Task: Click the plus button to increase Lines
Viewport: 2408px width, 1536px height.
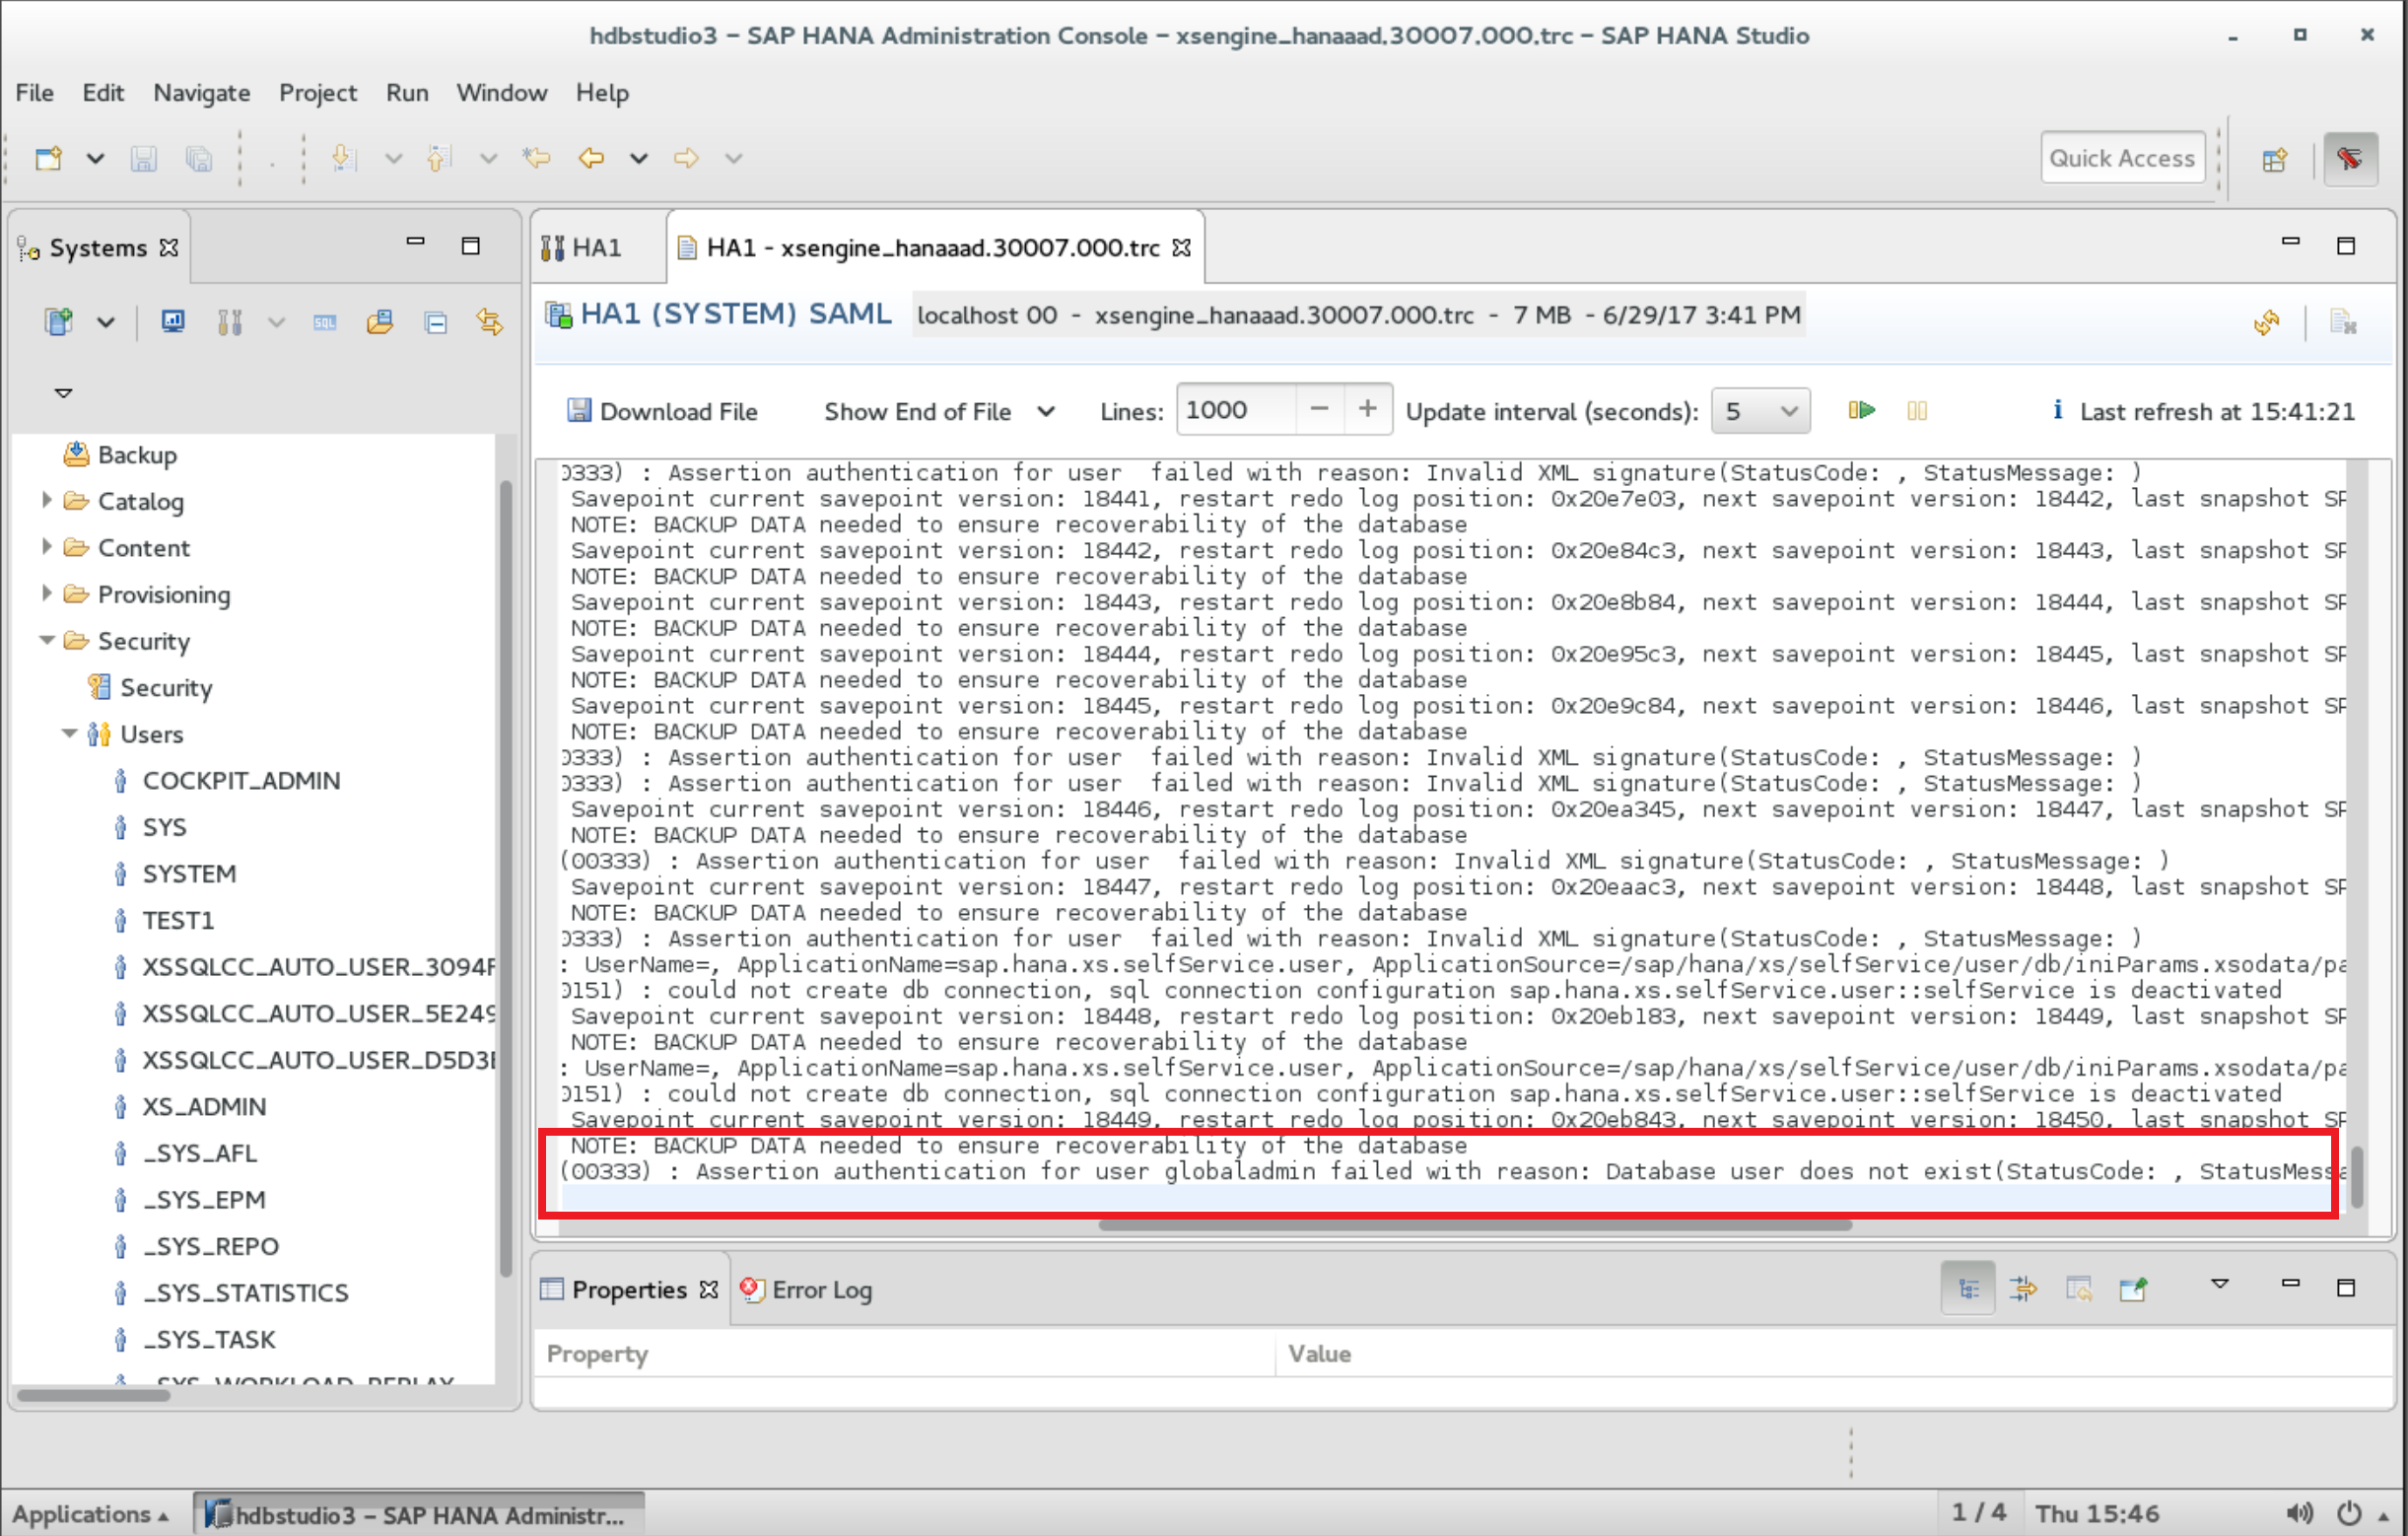Action: point(1367,409)
